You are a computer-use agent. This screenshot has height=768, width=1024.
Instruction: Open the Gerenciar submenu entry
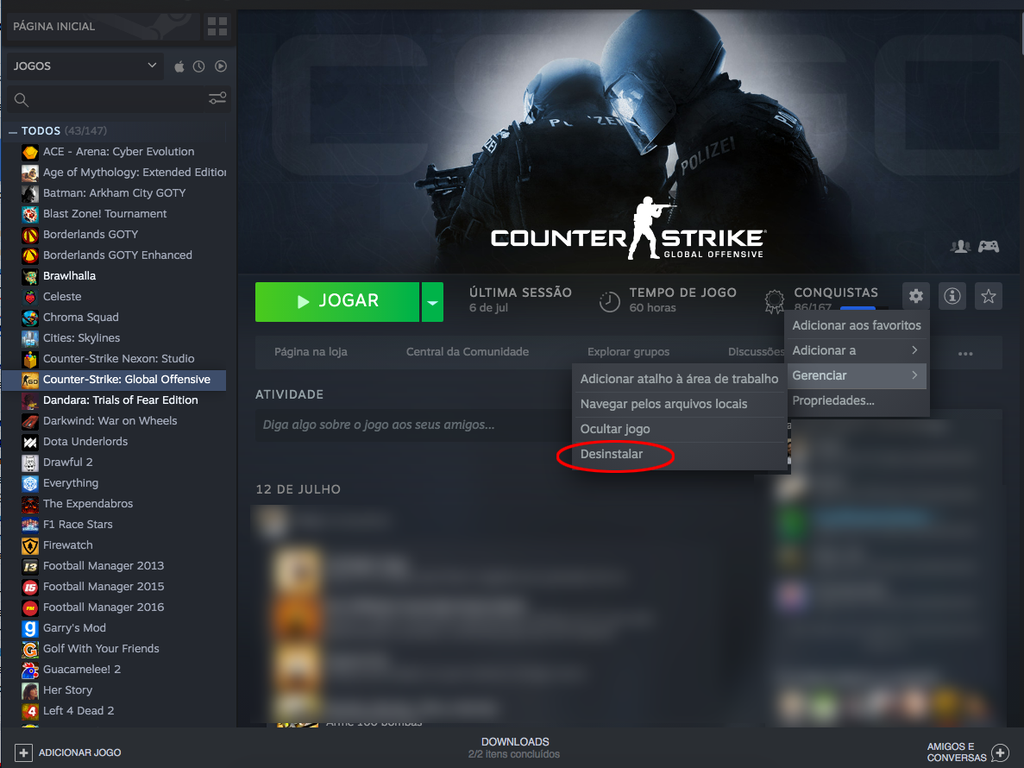[x=856, y=376]
